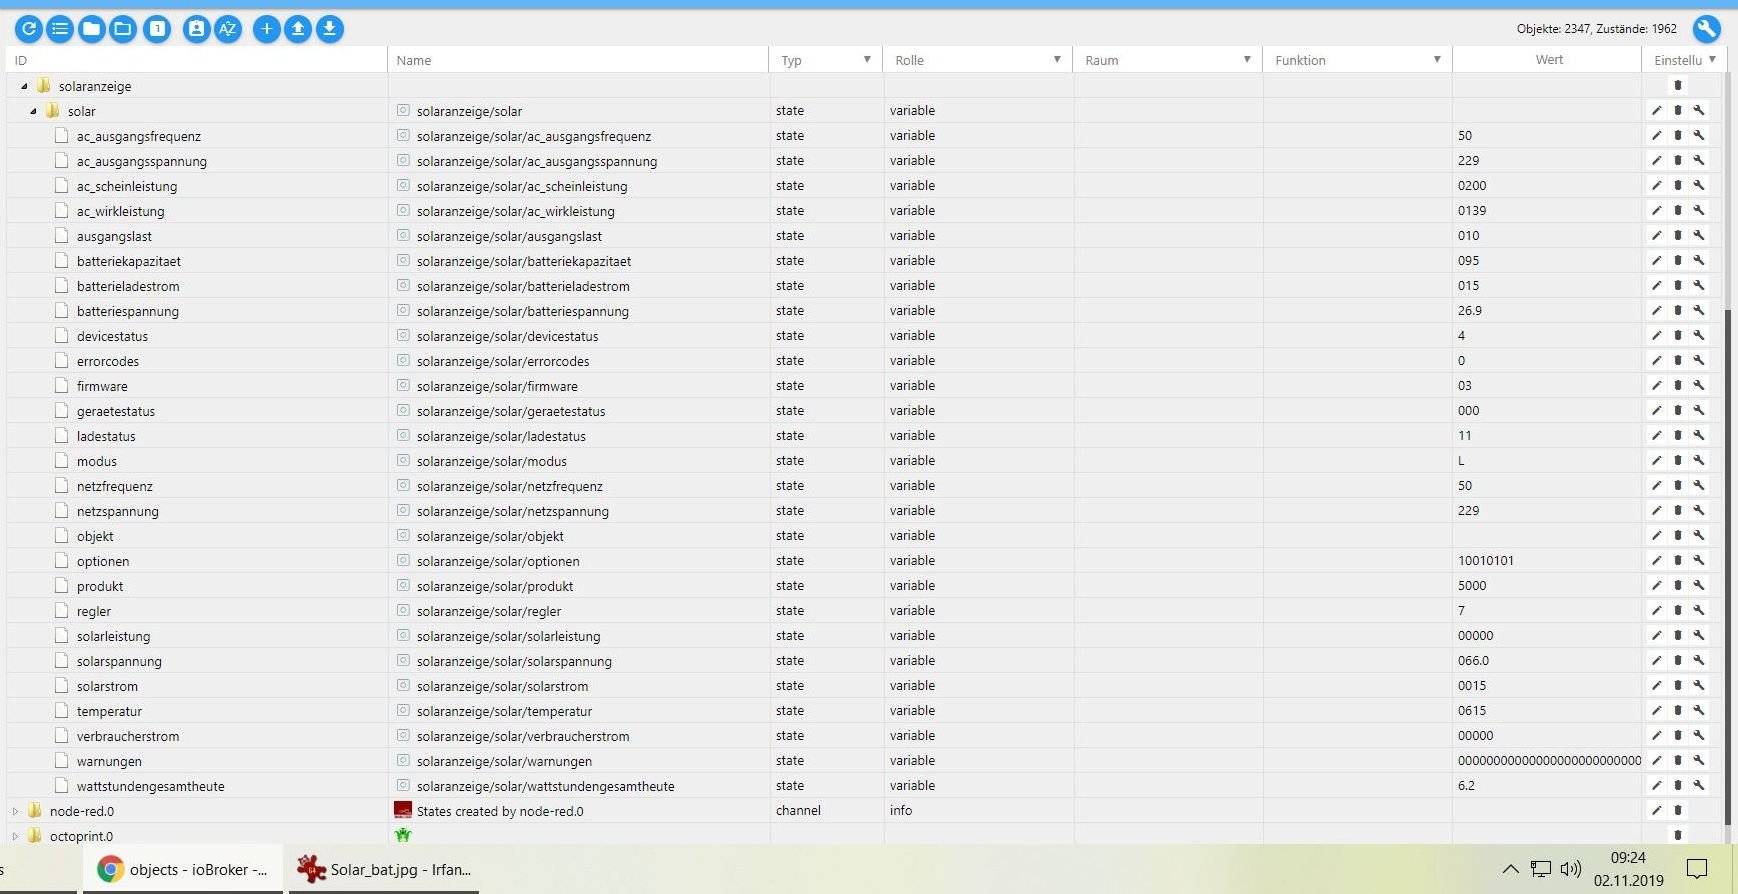Click the upload icon in the toolbar
The image size is (1738, 894).
pos(298,29)
